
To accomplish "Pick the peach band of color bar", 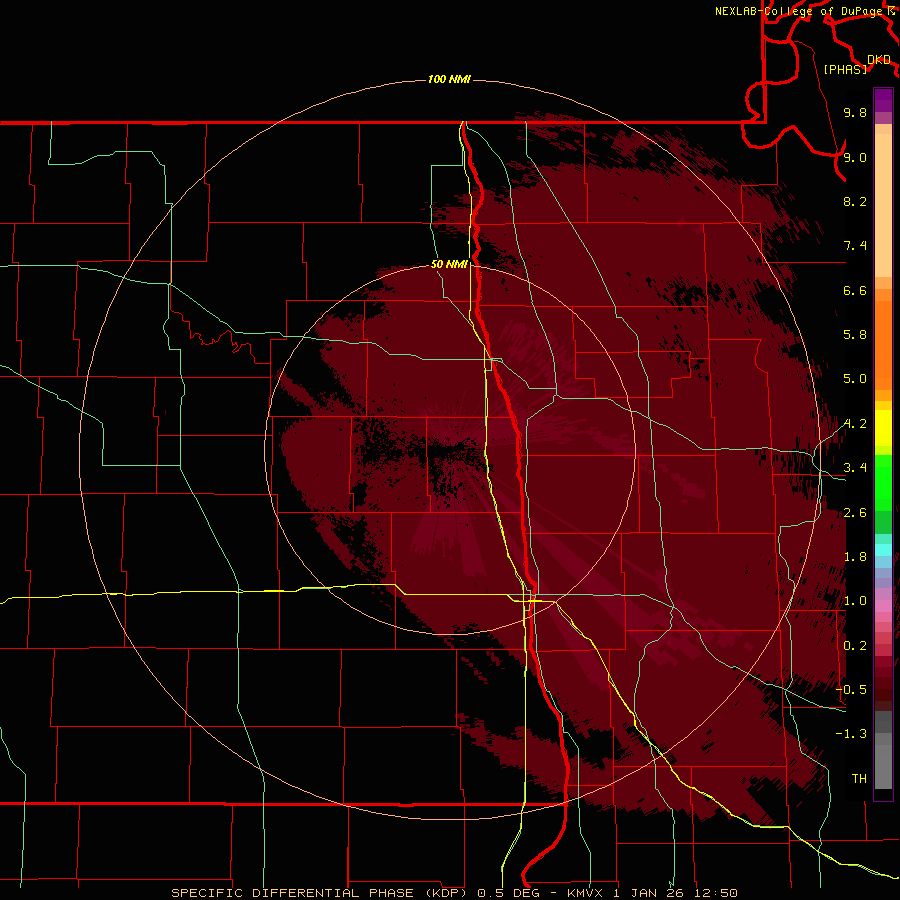I will 883,207.
